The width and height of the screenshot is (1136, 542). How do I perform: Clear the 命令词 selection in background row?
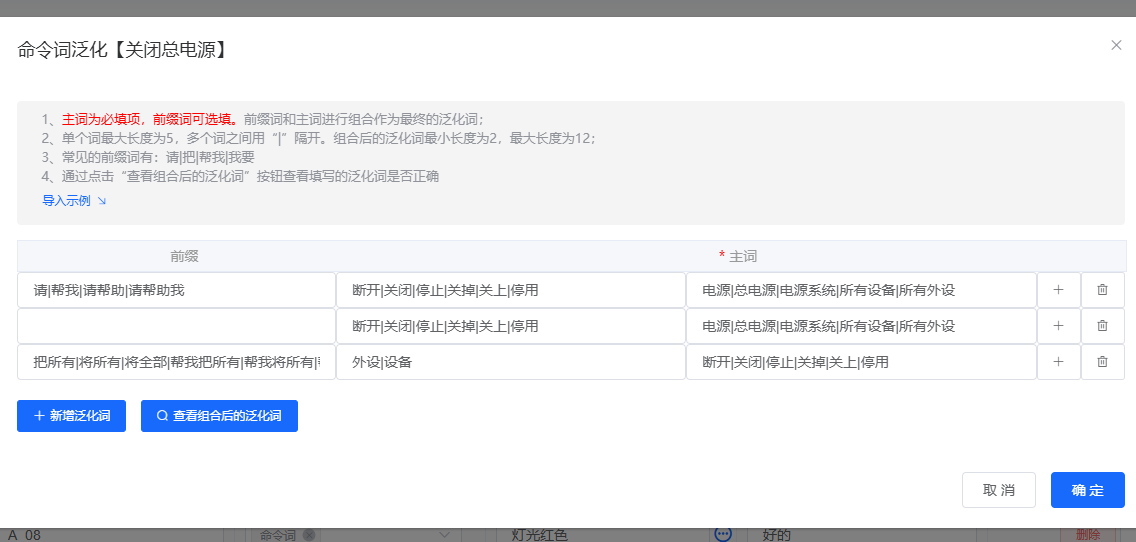309,535
